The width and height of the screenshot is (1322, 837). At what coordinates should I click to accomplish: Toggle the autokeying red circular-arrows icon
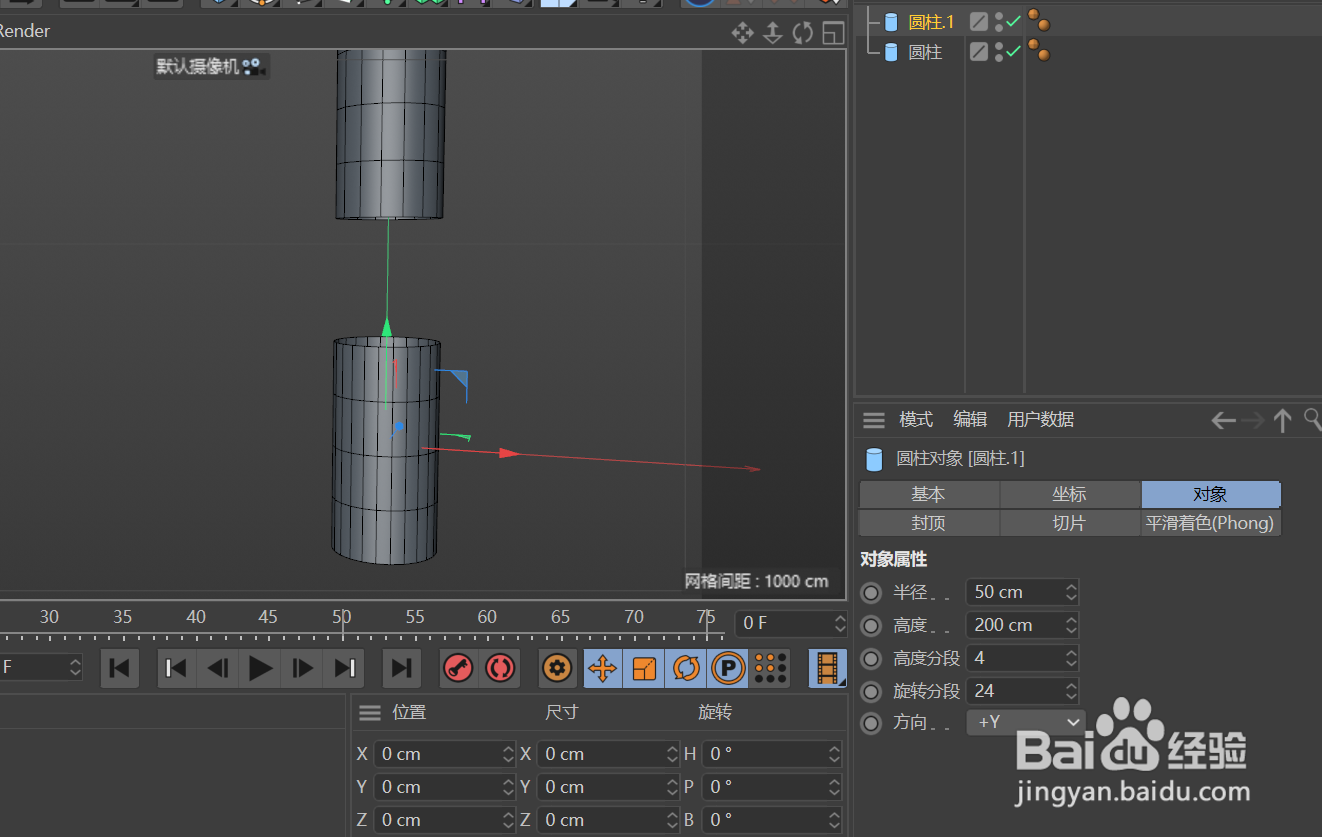click(x=499, y=668)
